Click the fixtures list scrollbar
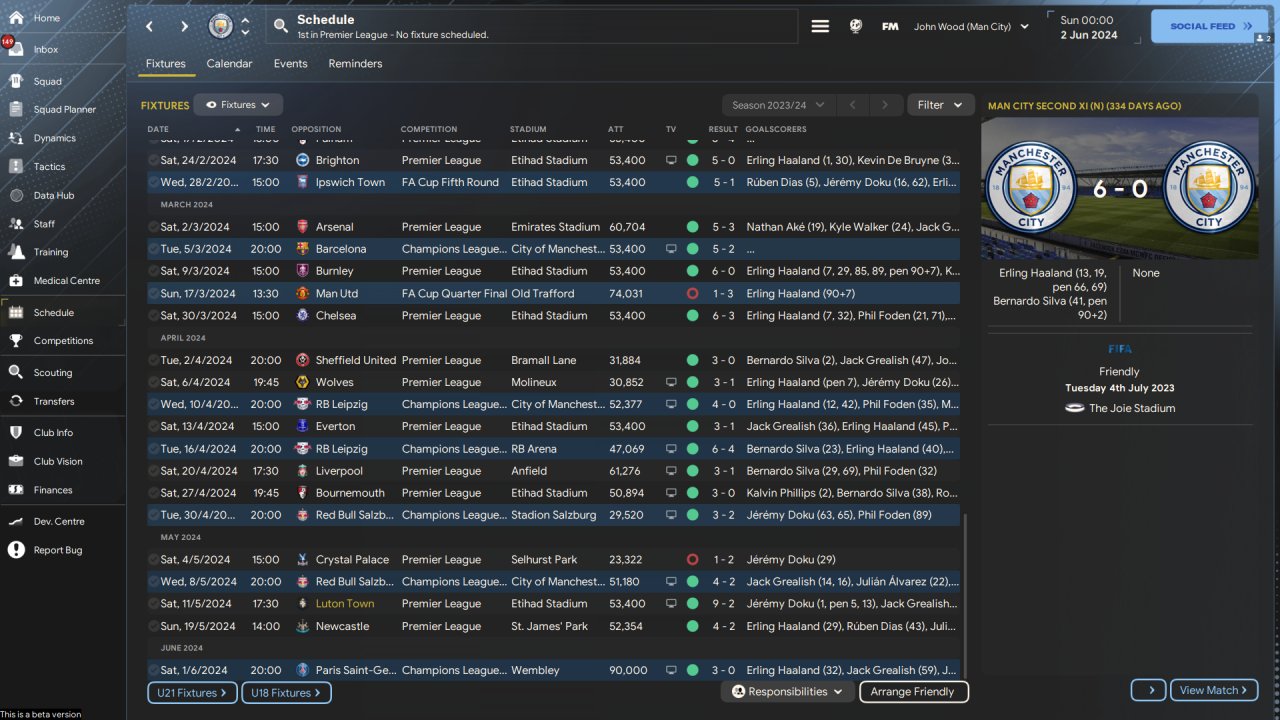 [x=964, y=595]
